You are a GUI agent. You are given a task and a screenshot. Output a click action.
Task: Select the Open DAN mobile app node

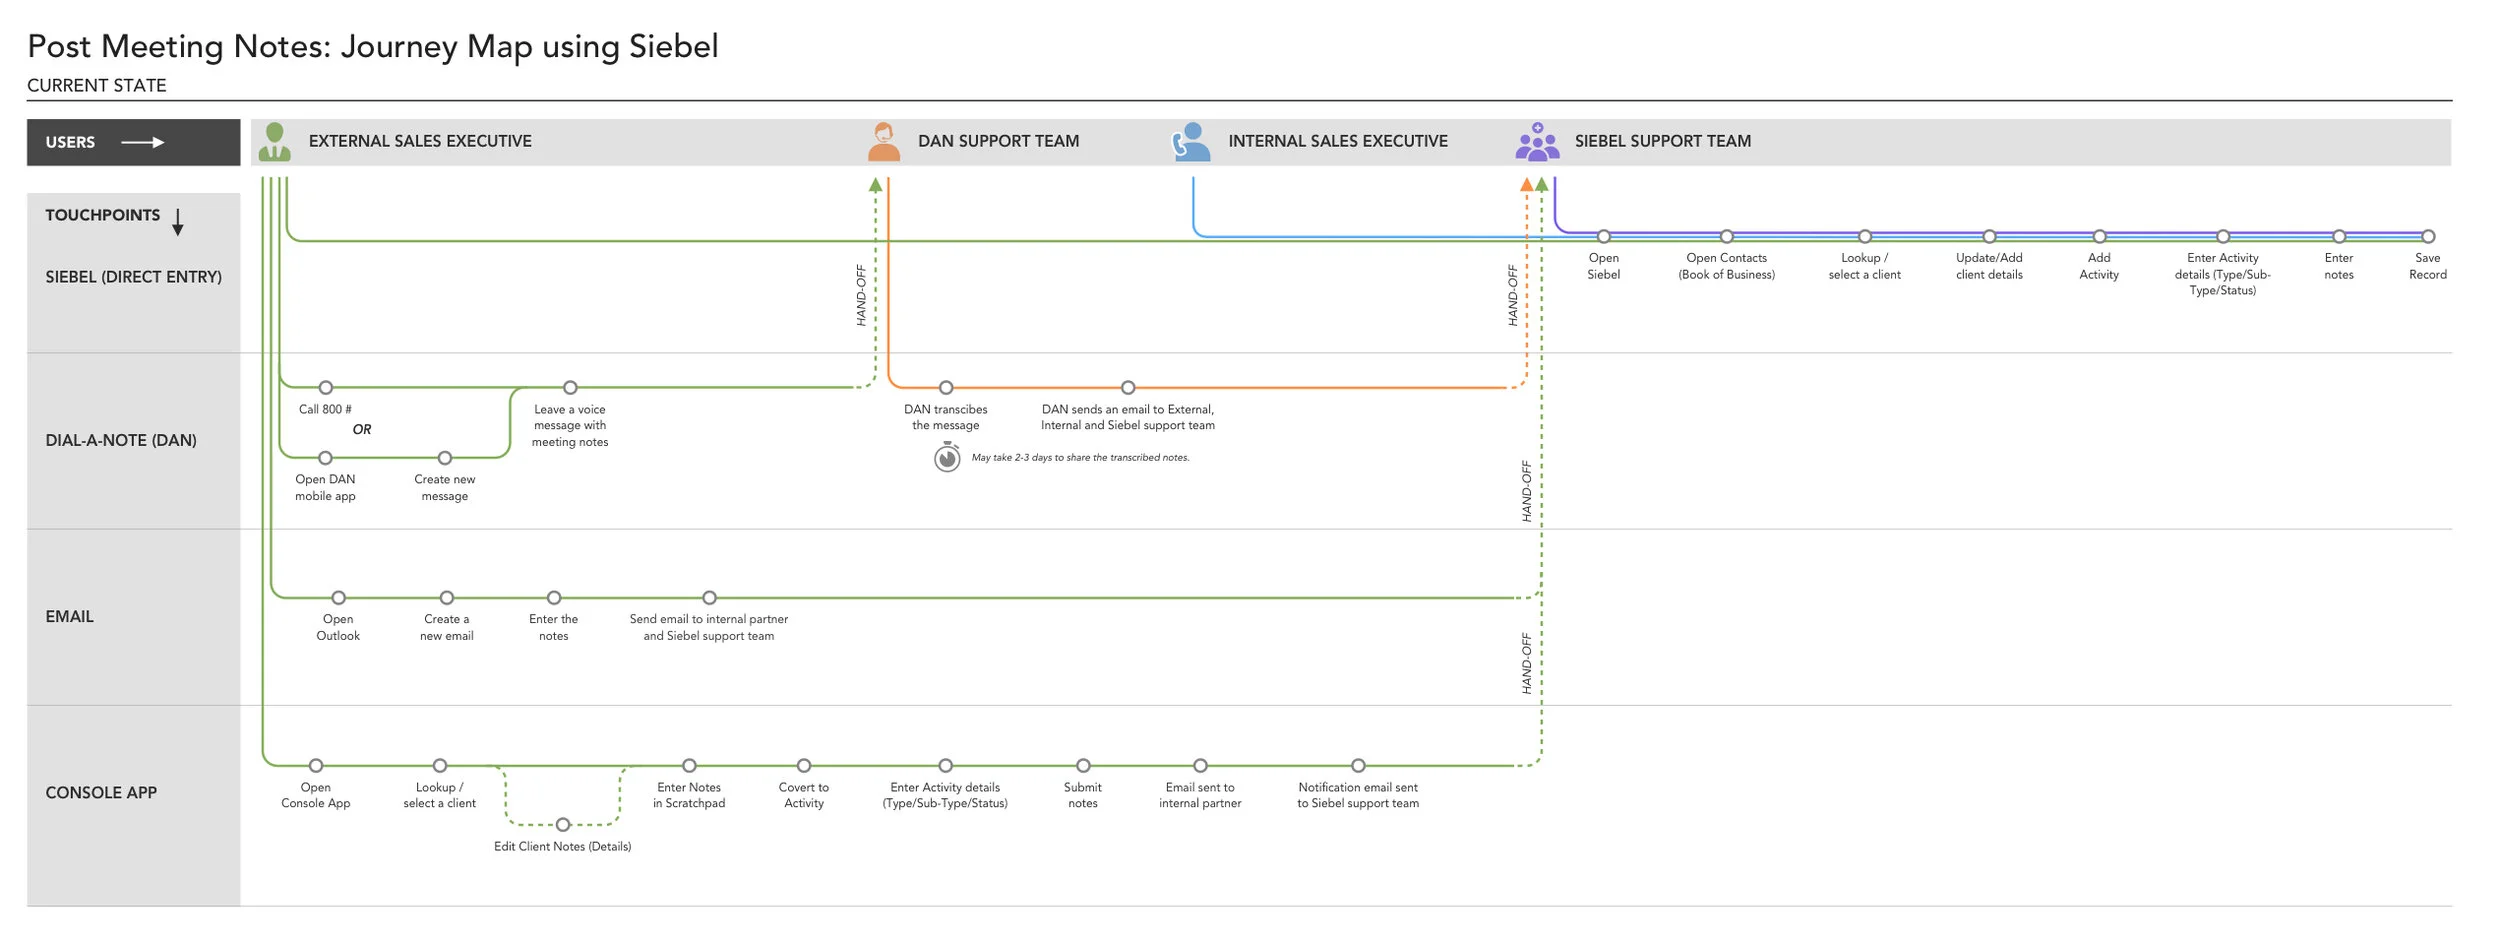(x=325, y=458)
